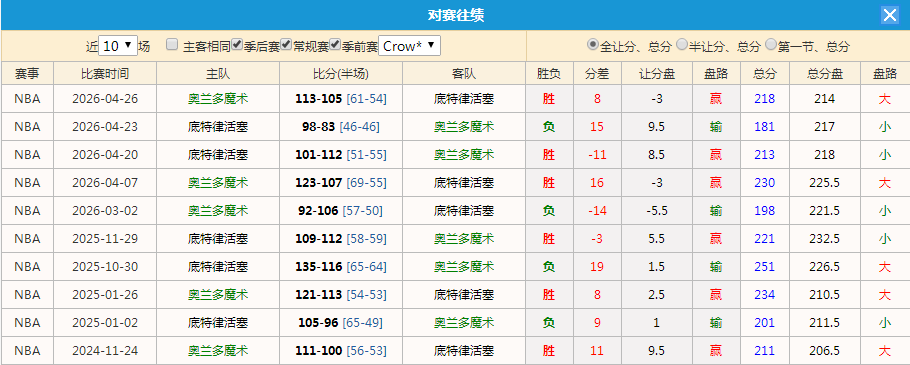910x365 pixels.
Task: Click the -5.5 handicap value
Action: click(x=656, y=211)
